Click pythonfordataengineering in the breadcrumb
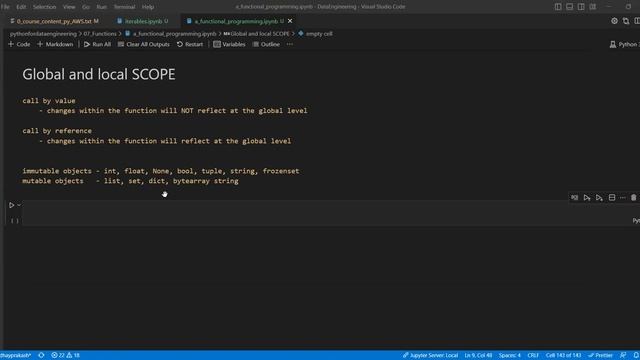 [x=43, y=34]
